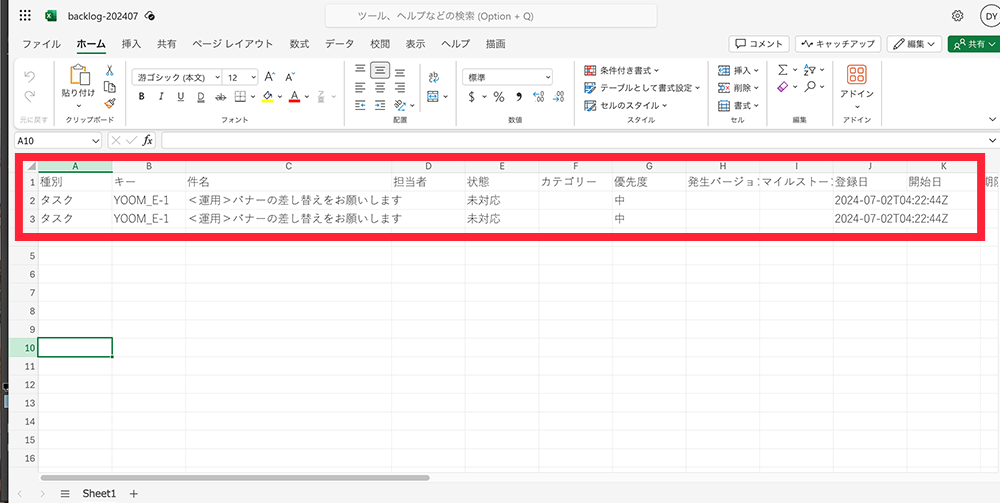Open the settings gear icon
The height and width of the screenshot is (503, 1000).
(957, 16)
